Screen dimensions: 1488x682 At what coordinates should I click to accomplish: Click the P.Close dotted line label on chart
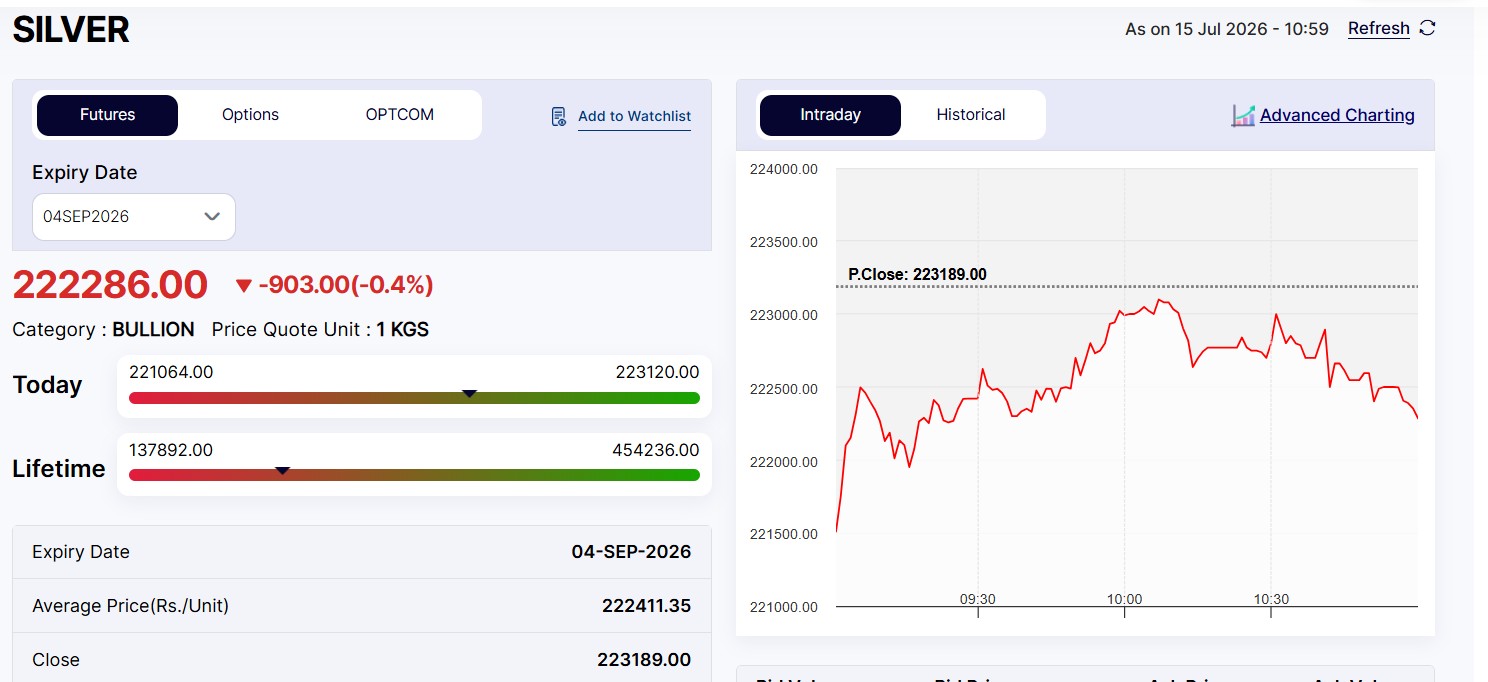pos(917,274)
